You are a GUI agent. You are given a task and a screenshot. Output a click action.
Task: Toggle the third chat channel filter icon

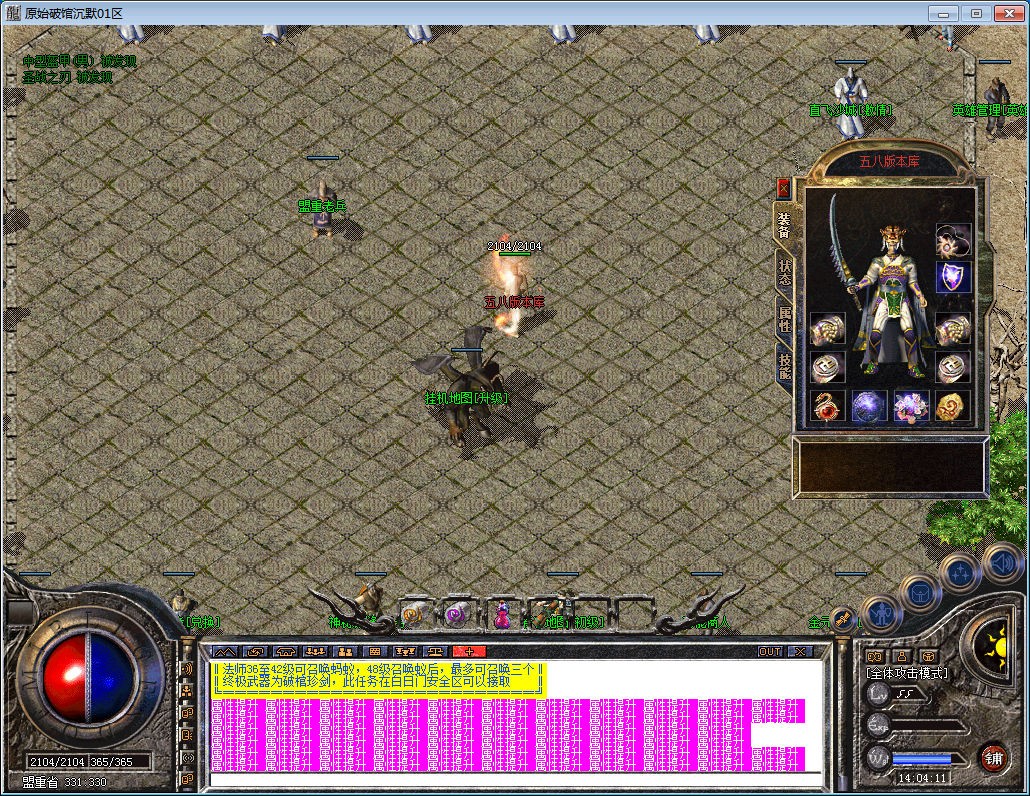tap(187, 713)
